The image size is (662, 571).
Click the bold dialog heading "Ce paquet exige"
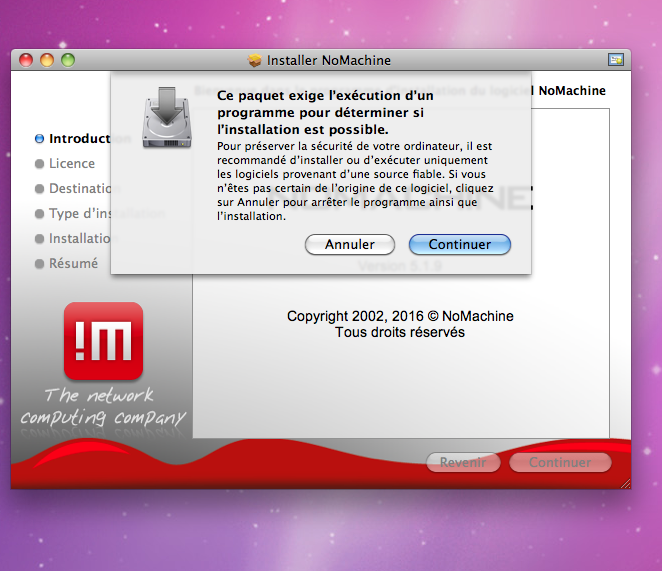325,112
